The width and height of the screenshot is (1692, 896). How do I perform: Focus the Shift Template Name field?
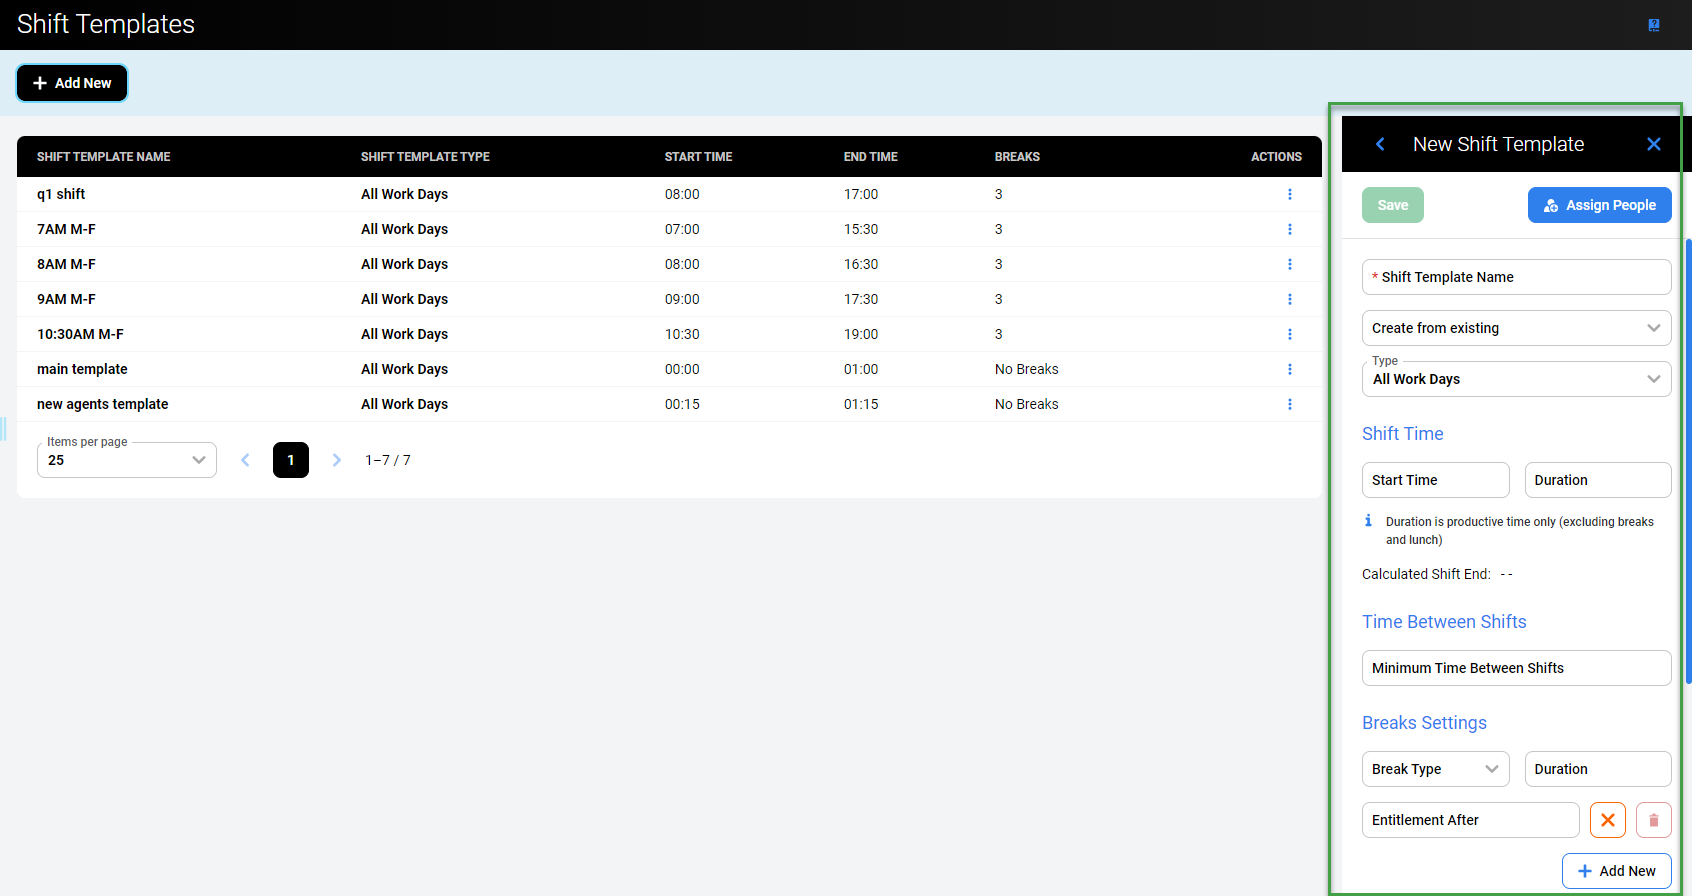(x=1516, y=277)
